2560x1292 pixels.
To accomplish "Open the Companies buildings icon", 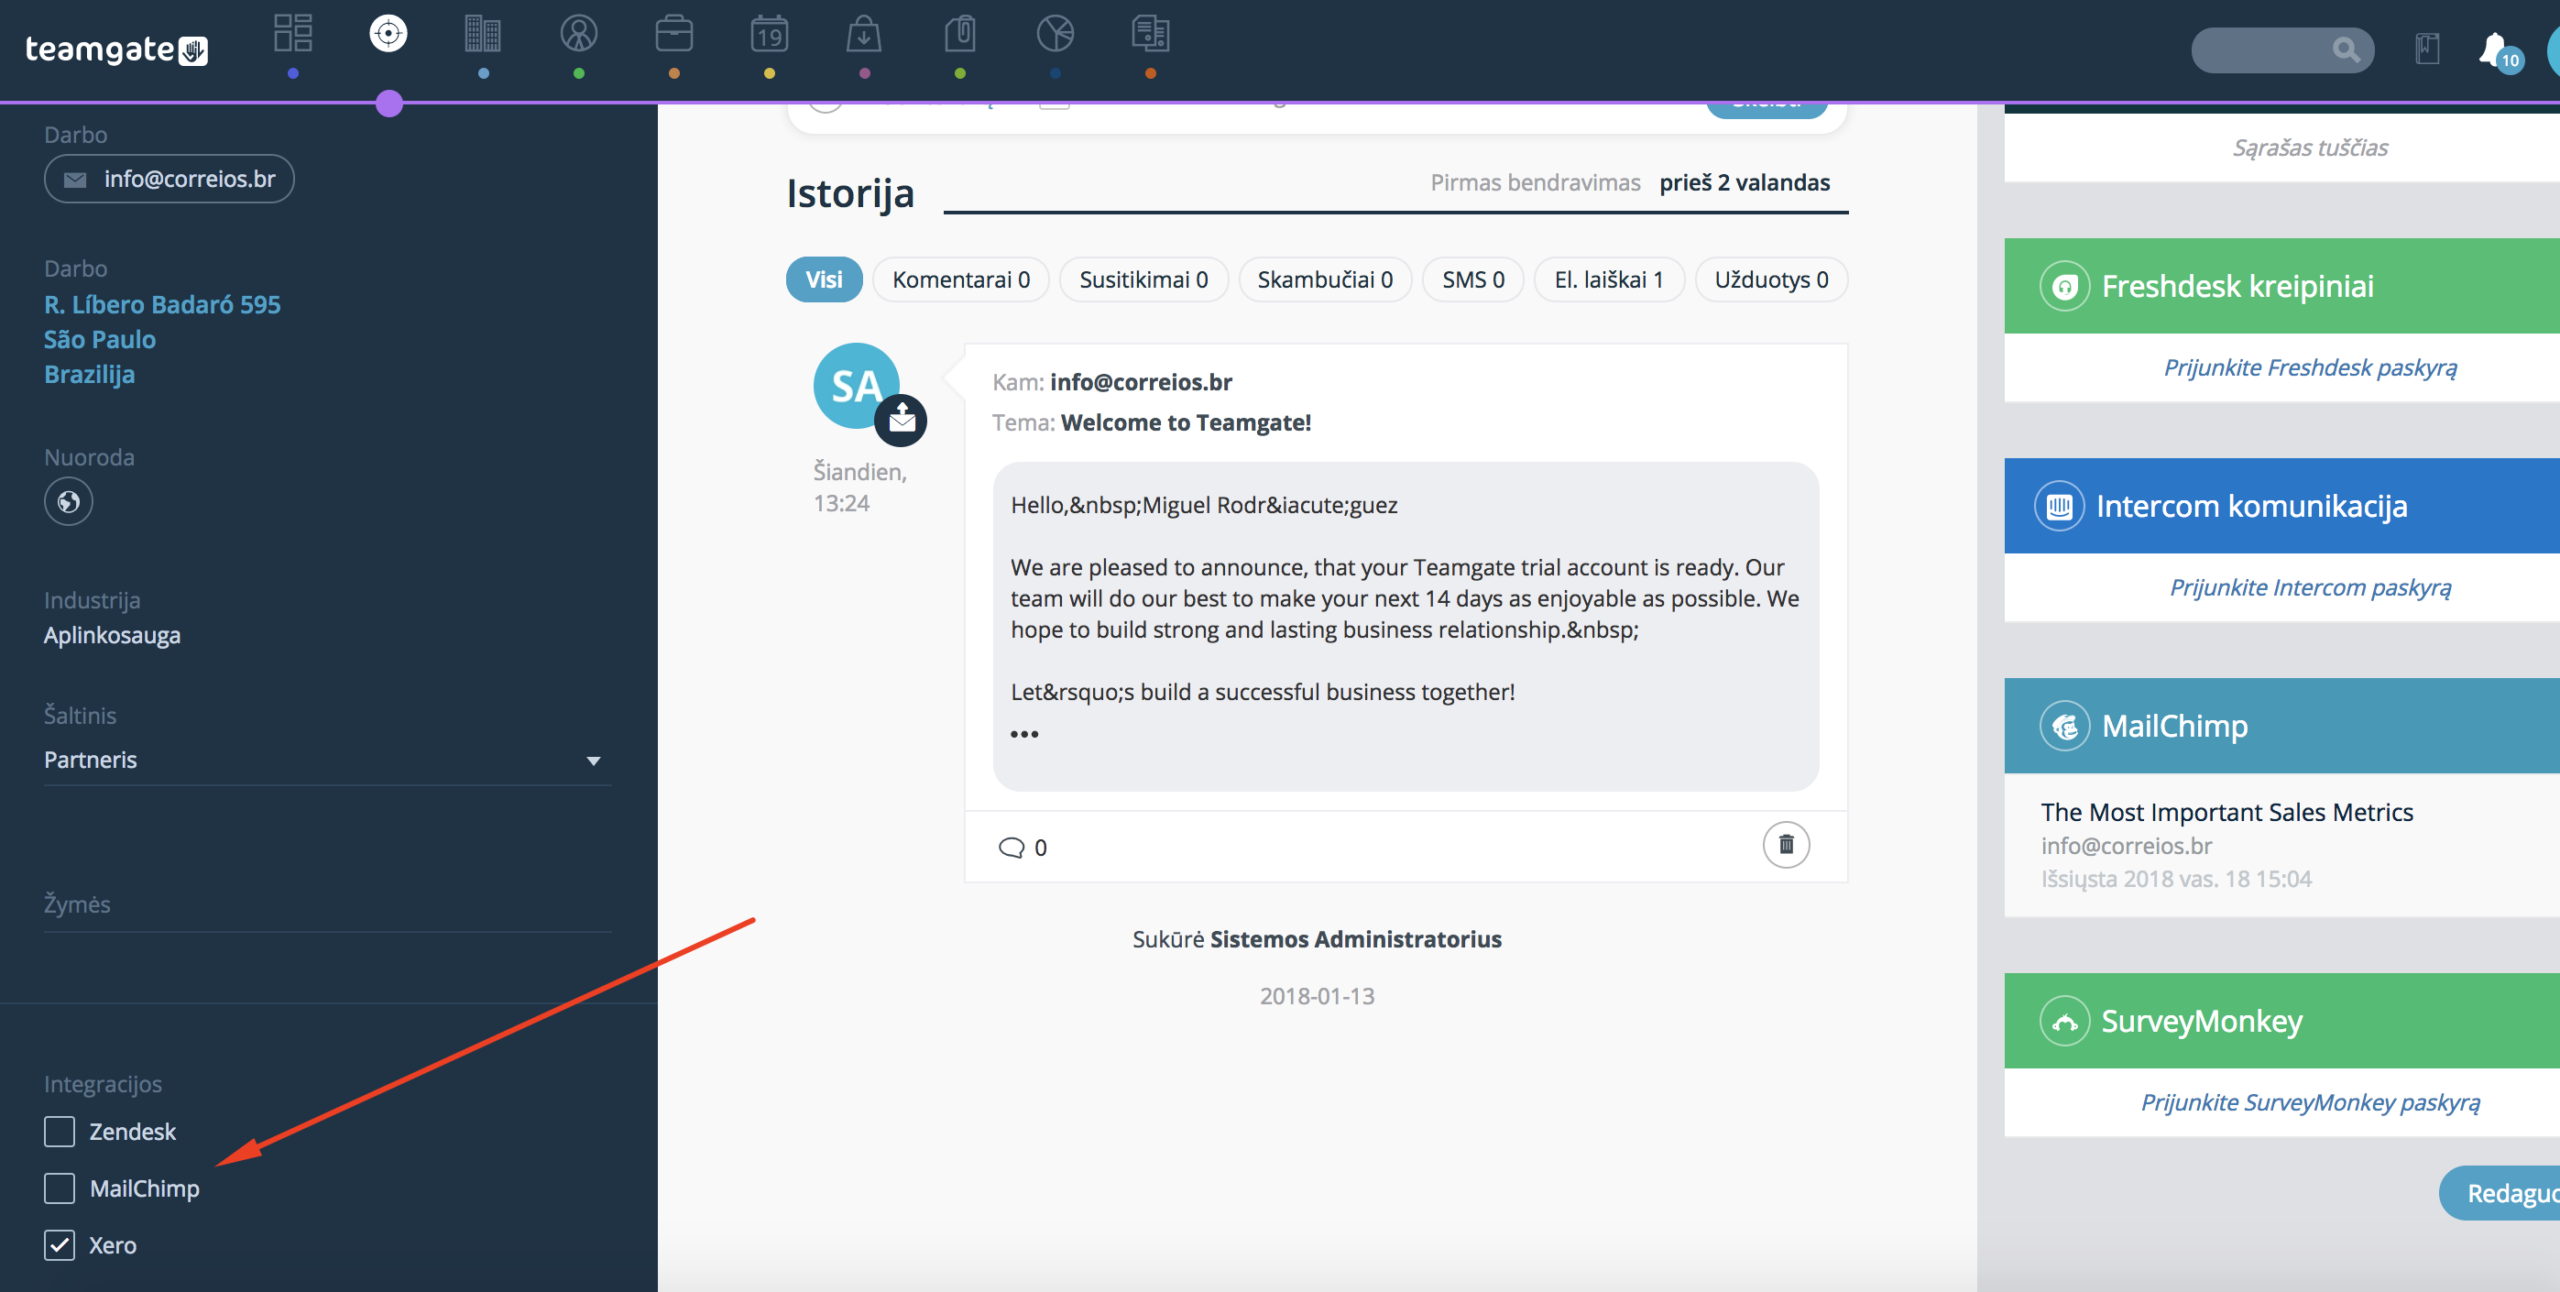I will point(483,34).
